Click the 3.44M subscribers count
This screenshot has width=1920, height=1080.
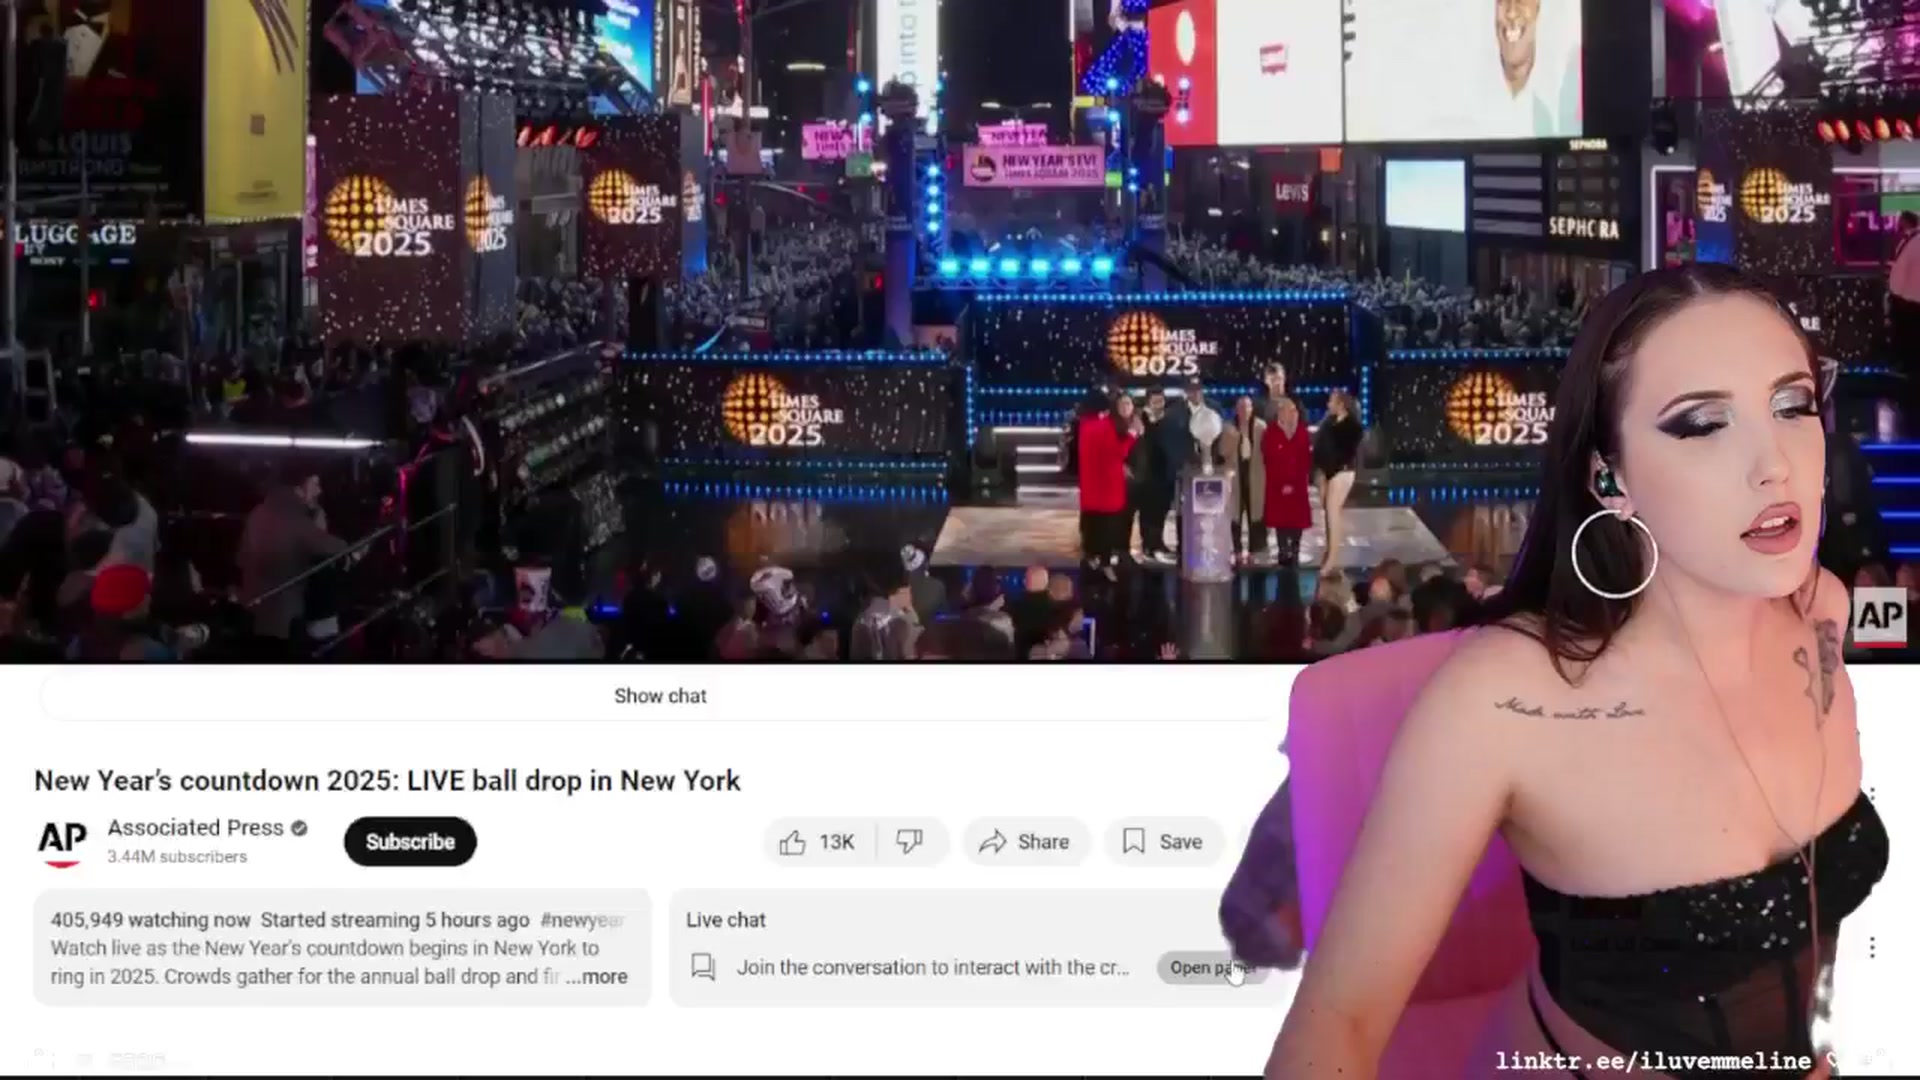click(x=177, y=857)
